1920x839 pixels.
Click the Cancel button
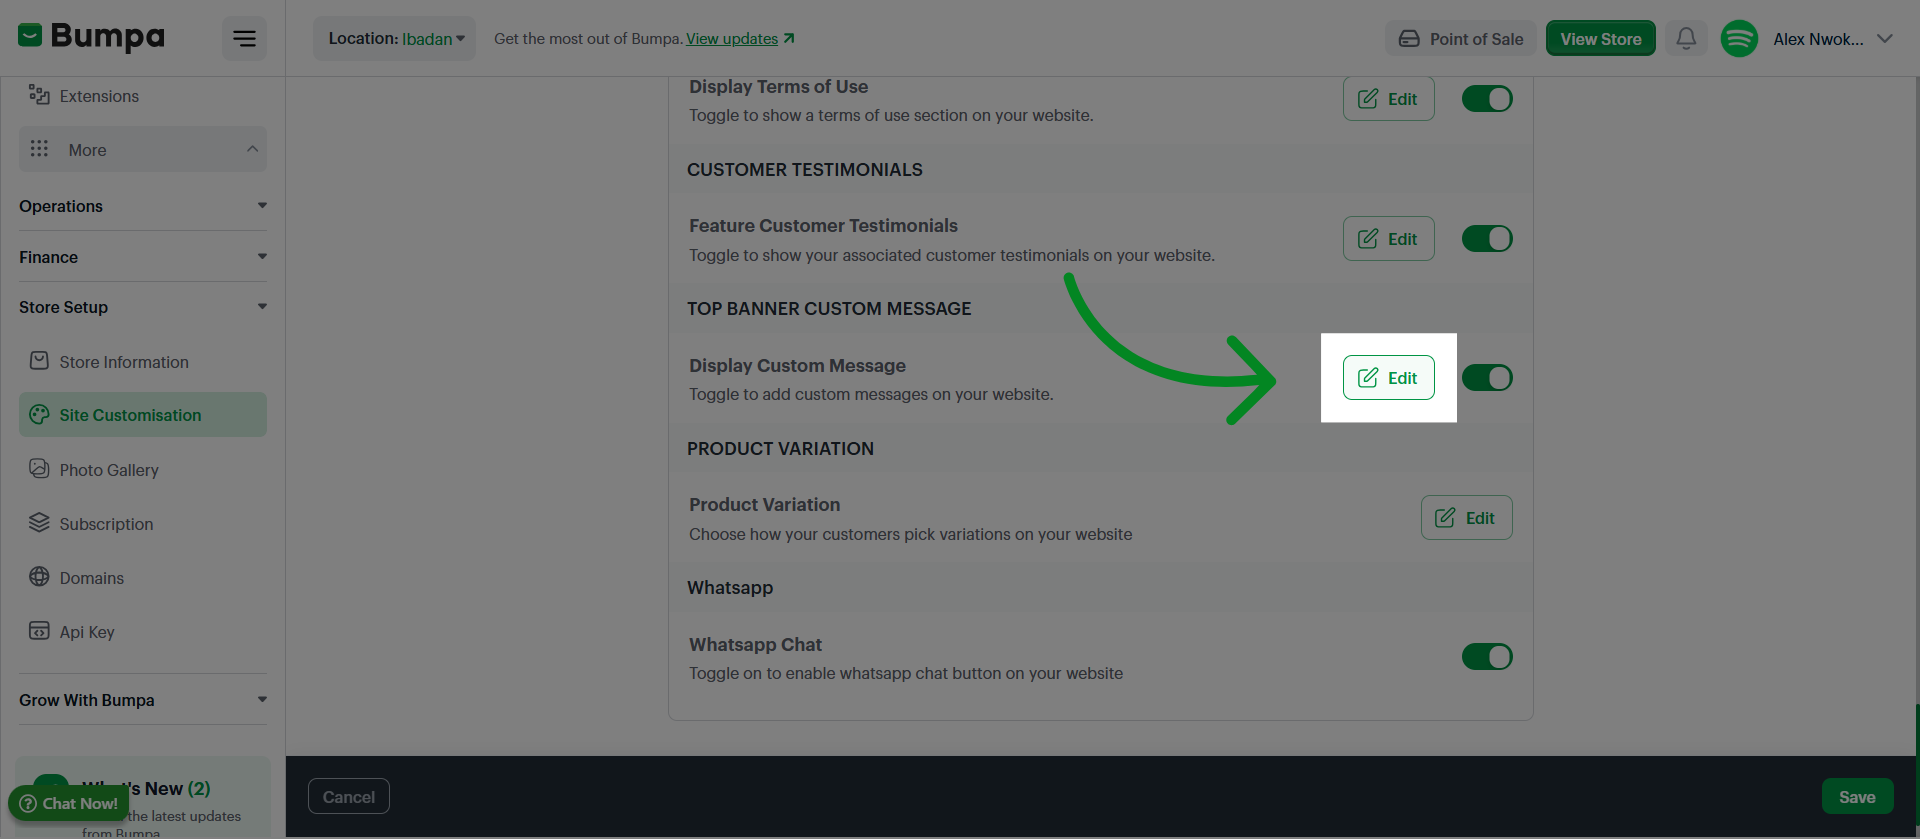click(x=349, y=797)
